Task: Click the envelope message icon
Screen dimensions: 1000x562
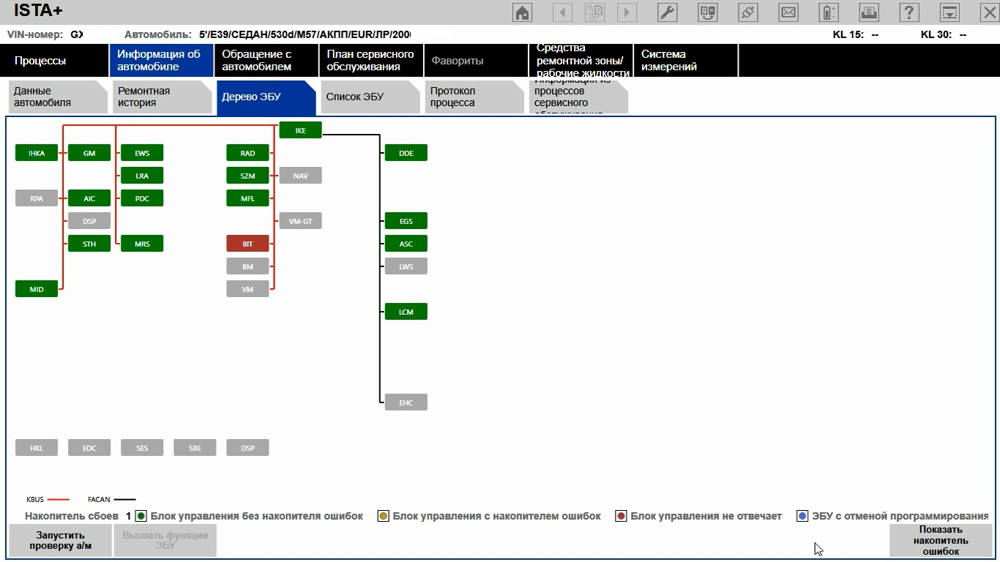Action: (x=789, y=13)
